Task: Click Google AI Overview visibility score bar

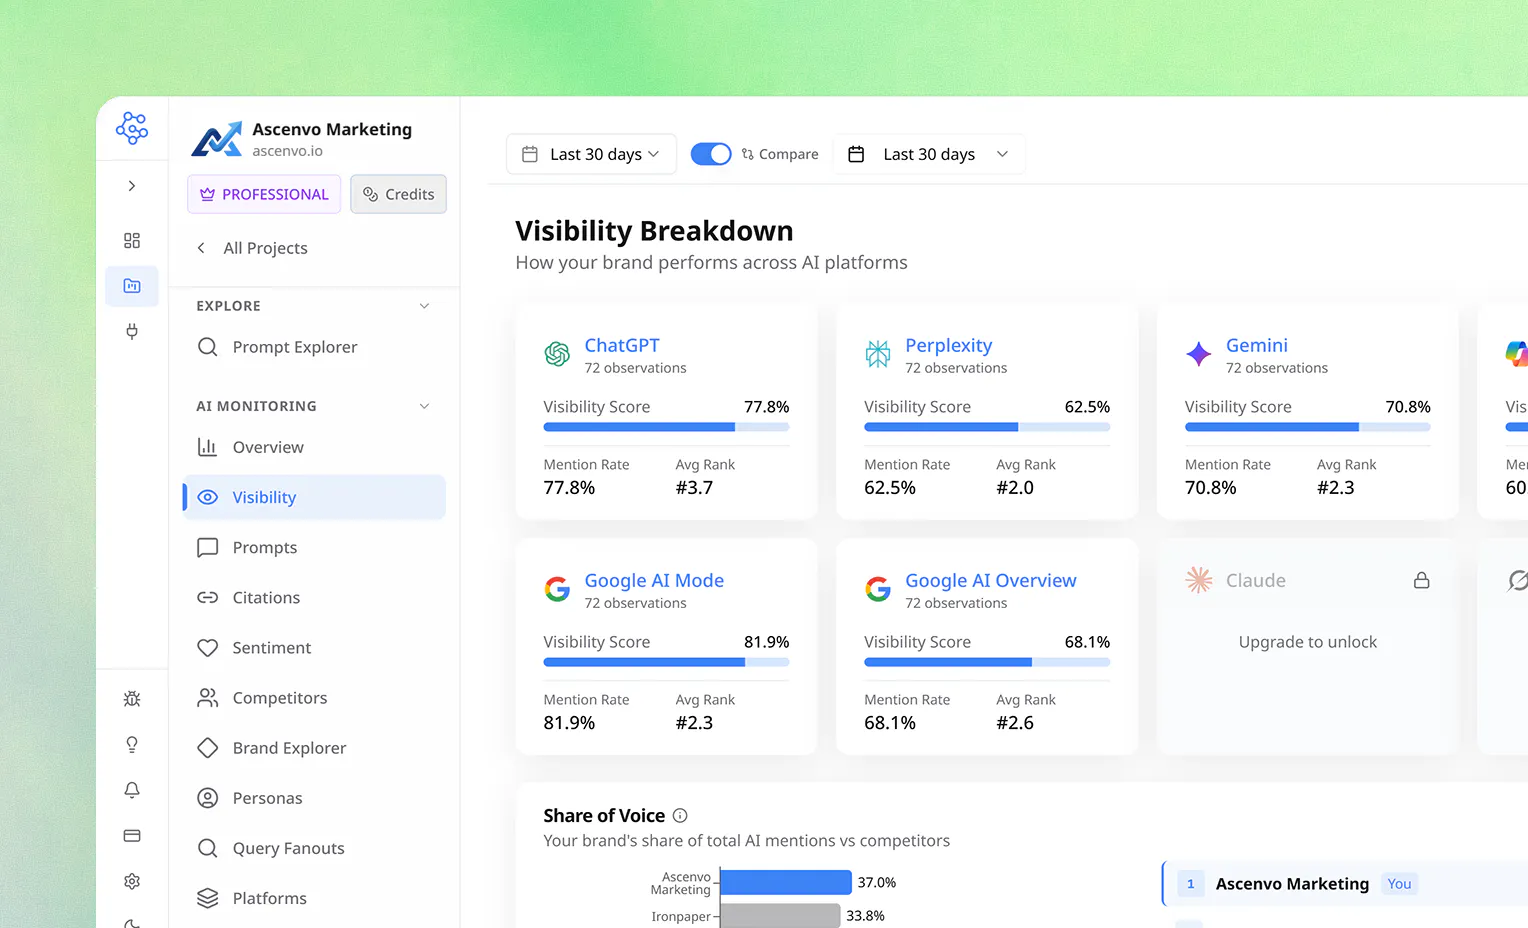Action: tap(987, 662)
